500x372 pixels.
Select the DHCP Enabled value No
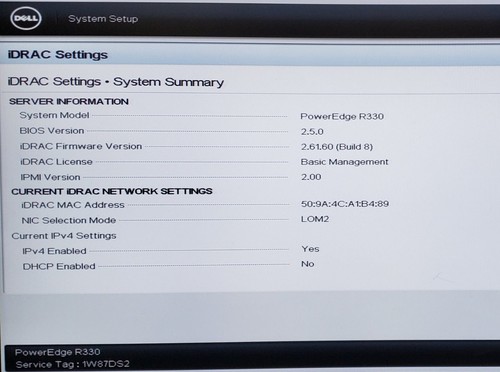pos(308,264)
